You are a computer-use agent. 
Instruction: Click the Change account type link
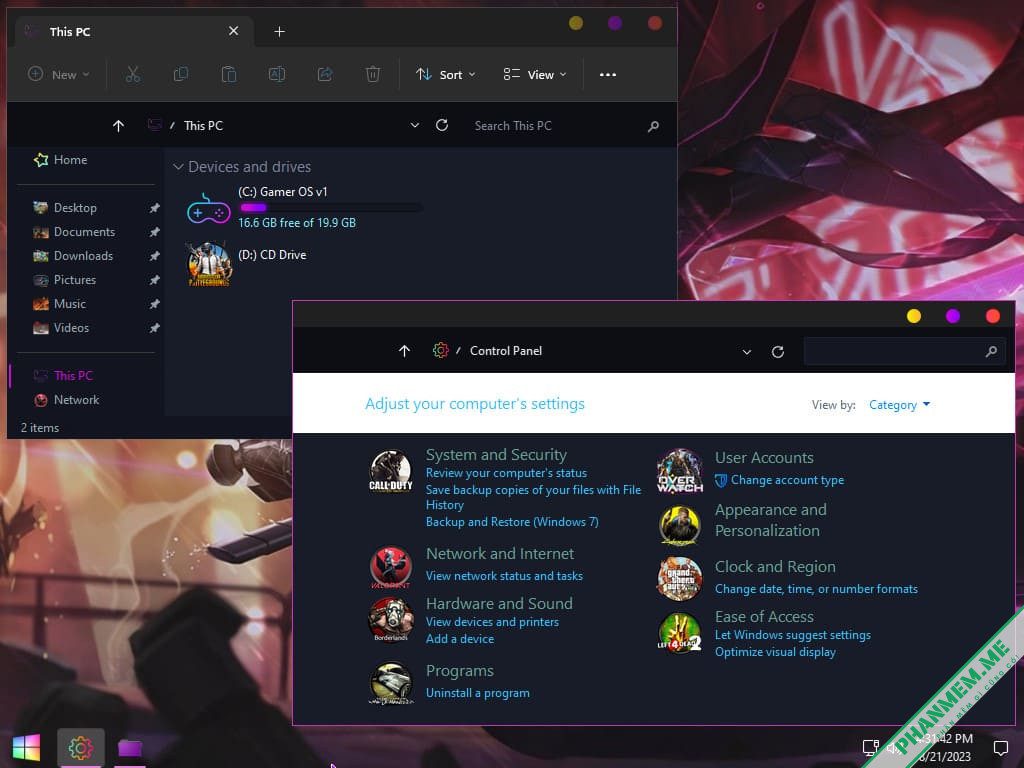click(x=787, y=480)
